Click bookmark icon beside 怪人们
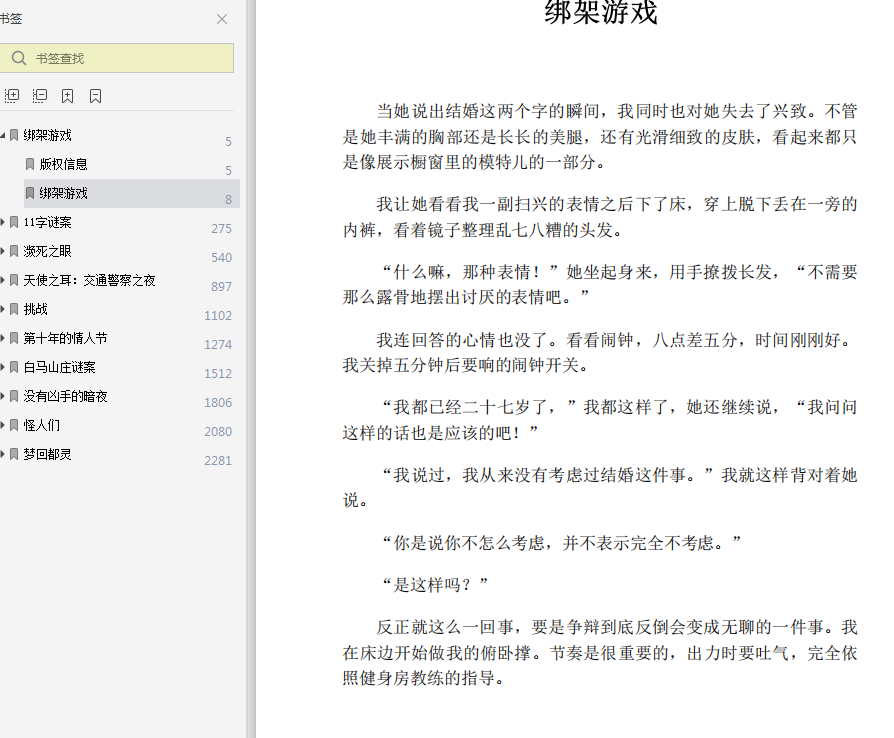The height and width of the screenshot is (738, 894). [x=14, y=425]
